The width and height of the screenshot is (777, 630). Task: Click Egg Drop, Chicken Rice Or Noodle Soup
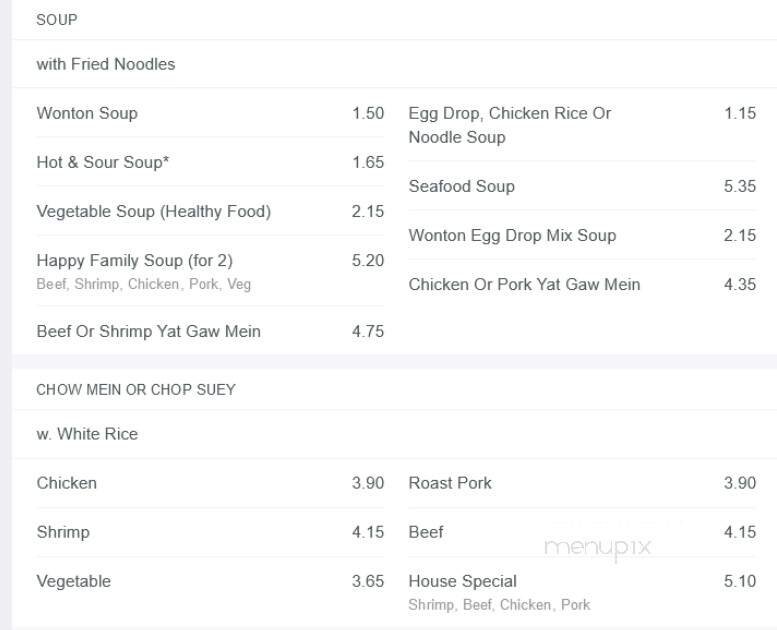point(509,125)
